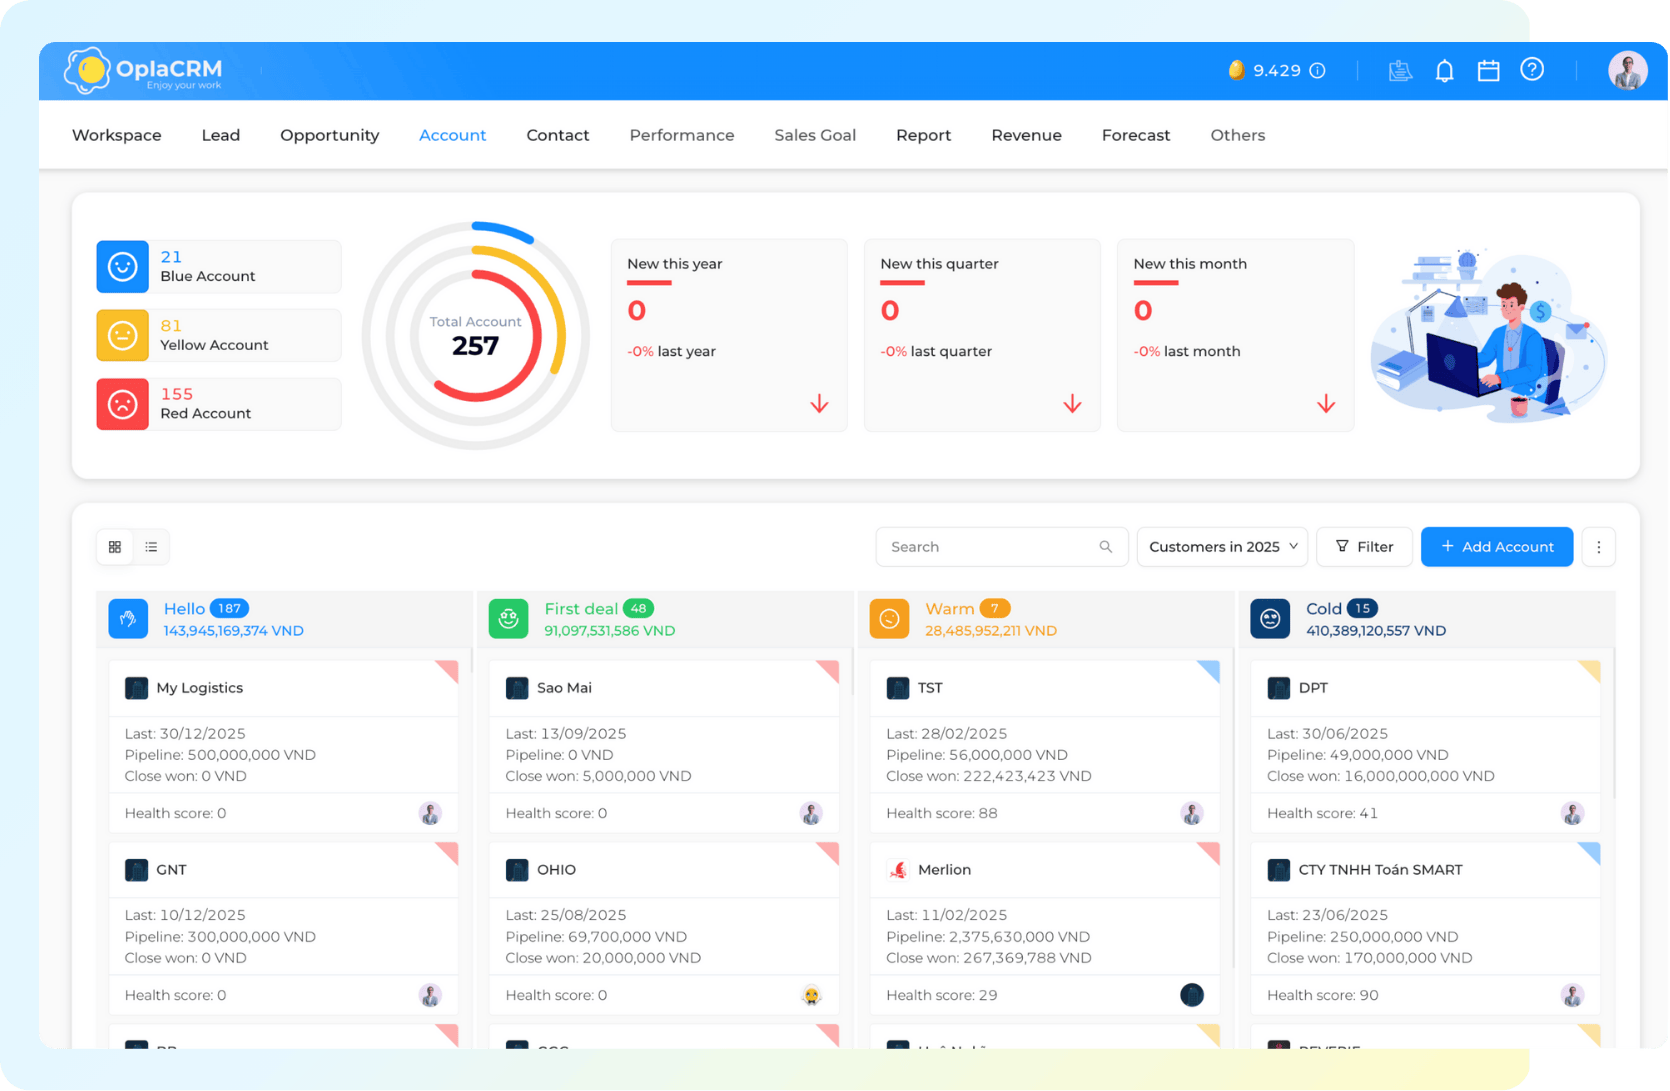Click the Hello stage count badge 187
1670x1091 pixels.
(229, 608)
